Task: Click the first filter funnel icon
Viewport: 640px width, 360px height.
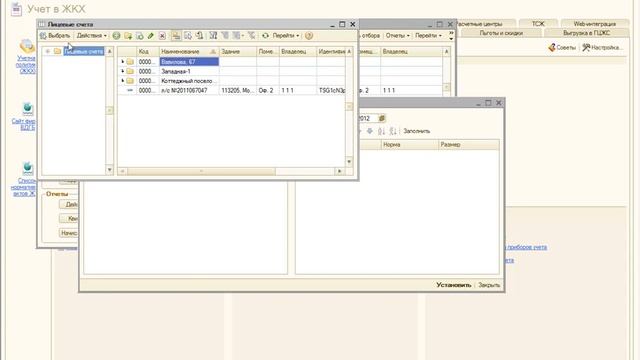Action: point(213,36)
